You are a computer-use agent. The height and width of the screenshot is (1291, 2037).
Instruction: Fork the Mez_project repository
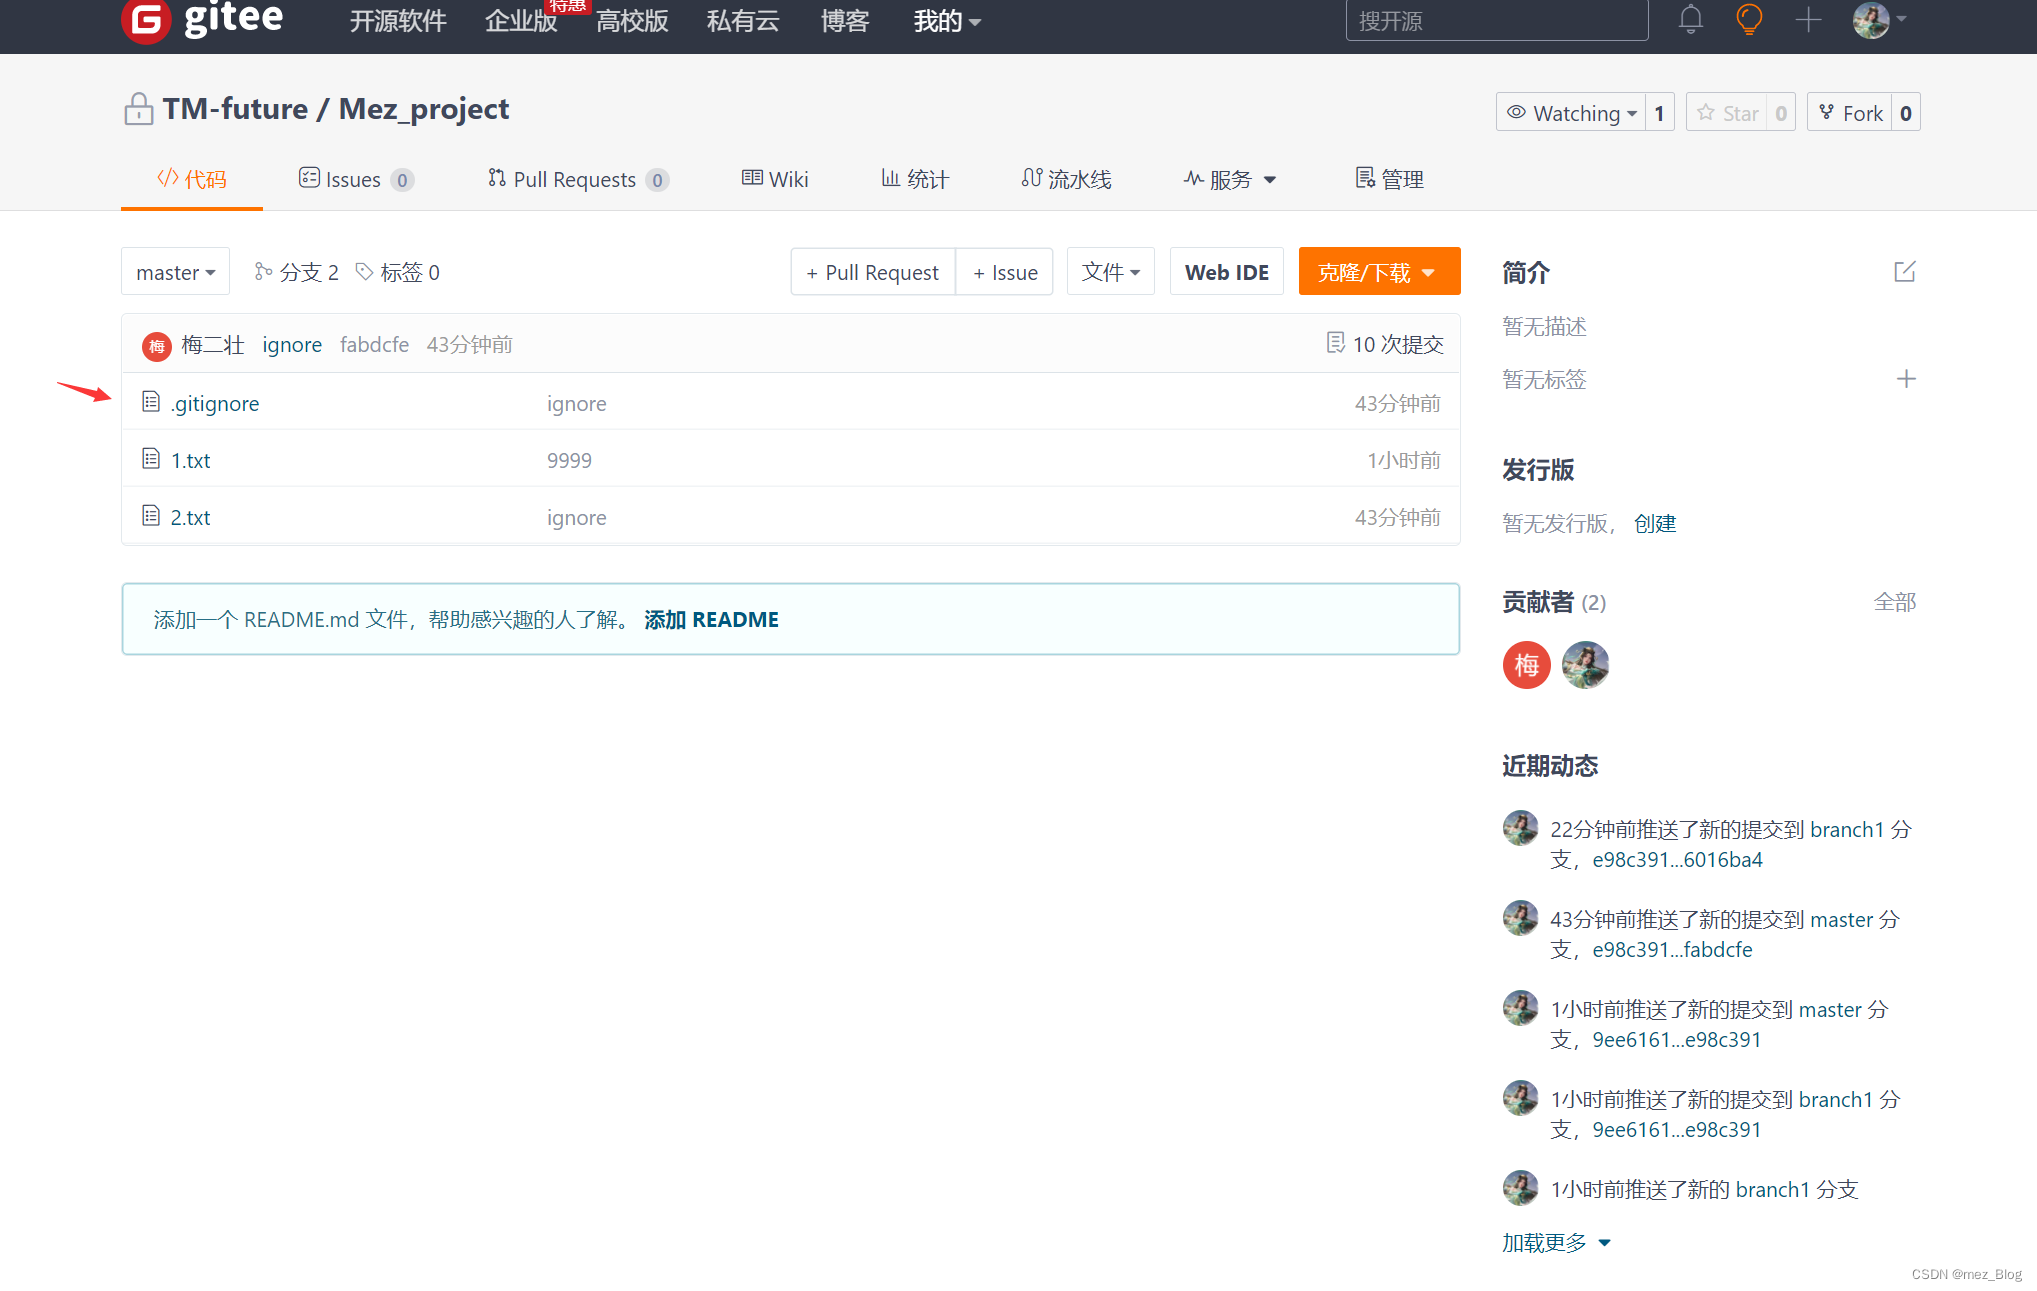click(x=1851, y=113)
